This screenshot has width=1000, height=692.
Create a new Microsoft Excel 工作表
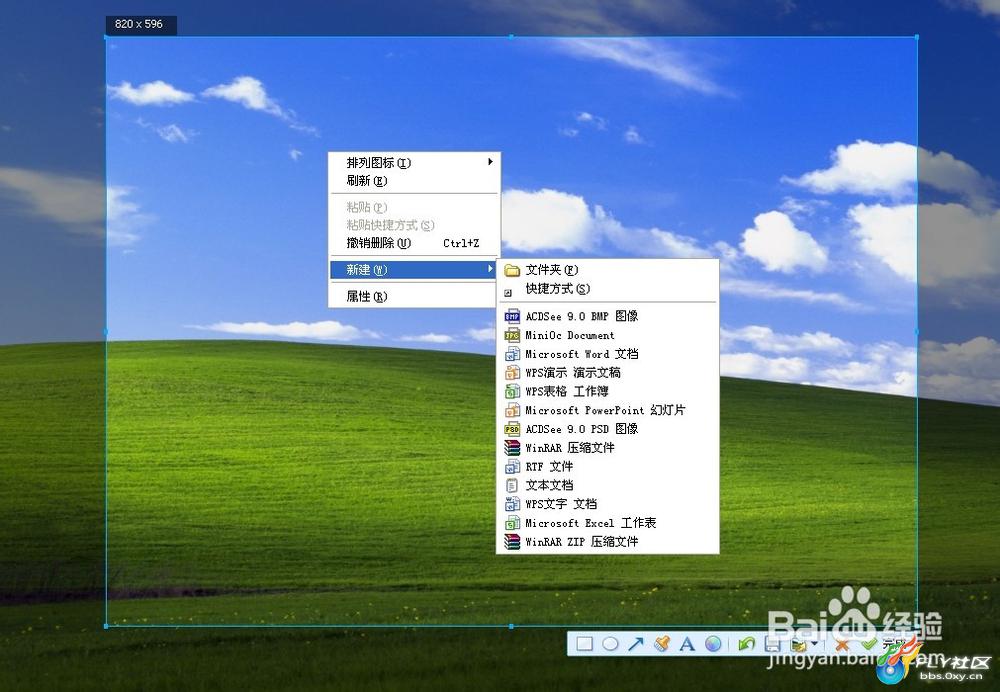tap(608, 523)
